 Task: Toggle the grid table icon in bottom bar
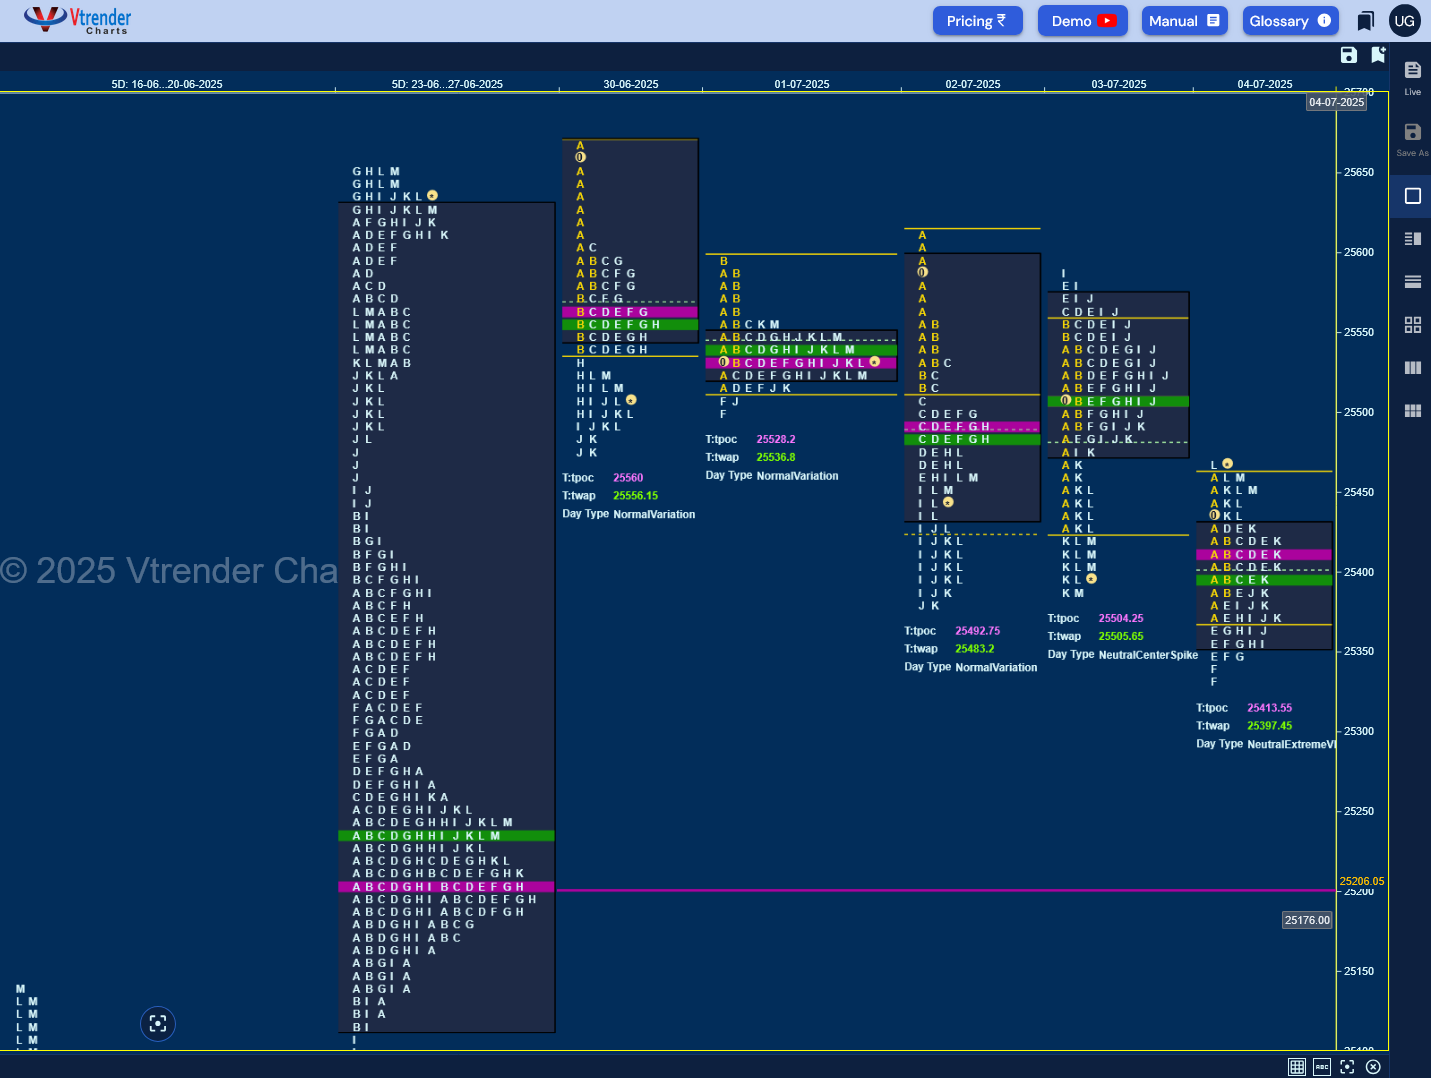pyautogui.click(x=1296, y=1067)
